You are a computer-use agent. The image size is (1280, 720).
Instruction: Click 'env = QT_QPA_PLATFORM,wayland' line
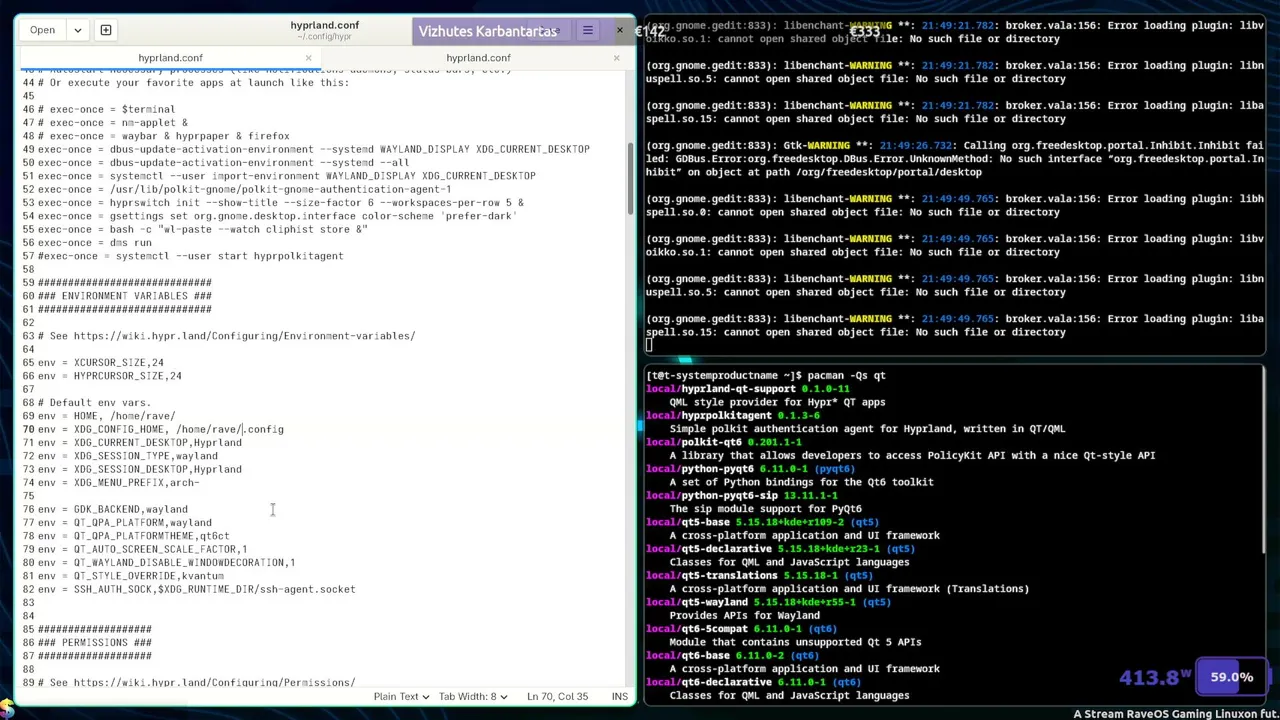pyautogui.click(x=124, y=523)
